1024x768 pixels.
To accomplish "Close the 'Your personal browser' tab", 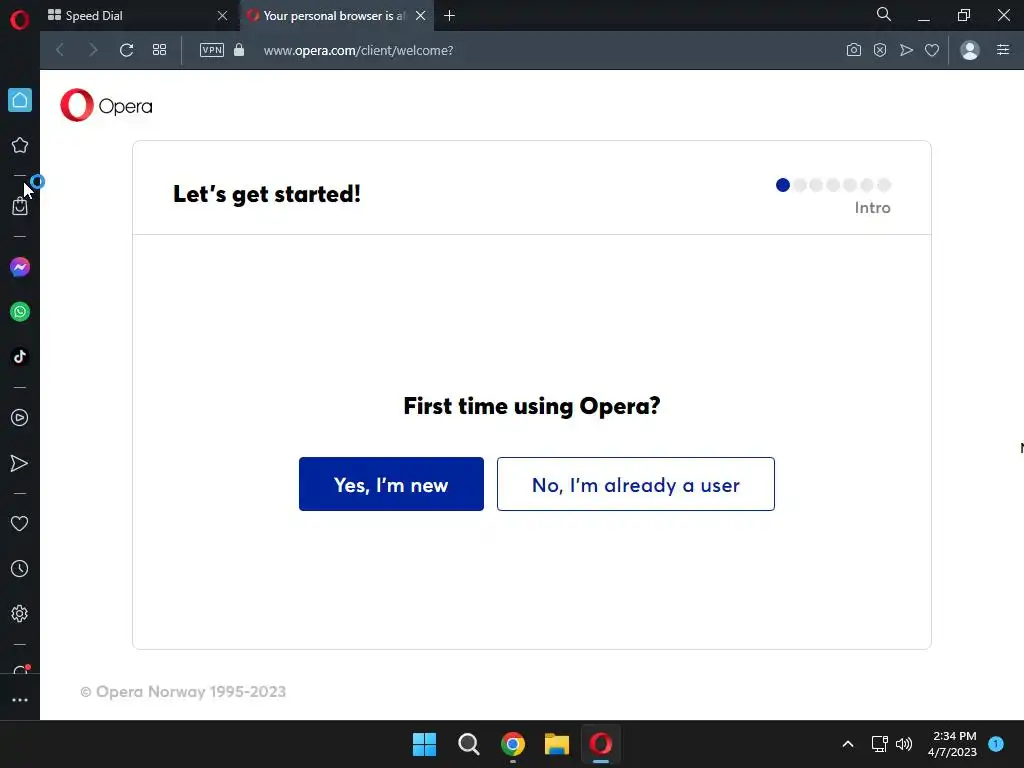I will (421, 16).
